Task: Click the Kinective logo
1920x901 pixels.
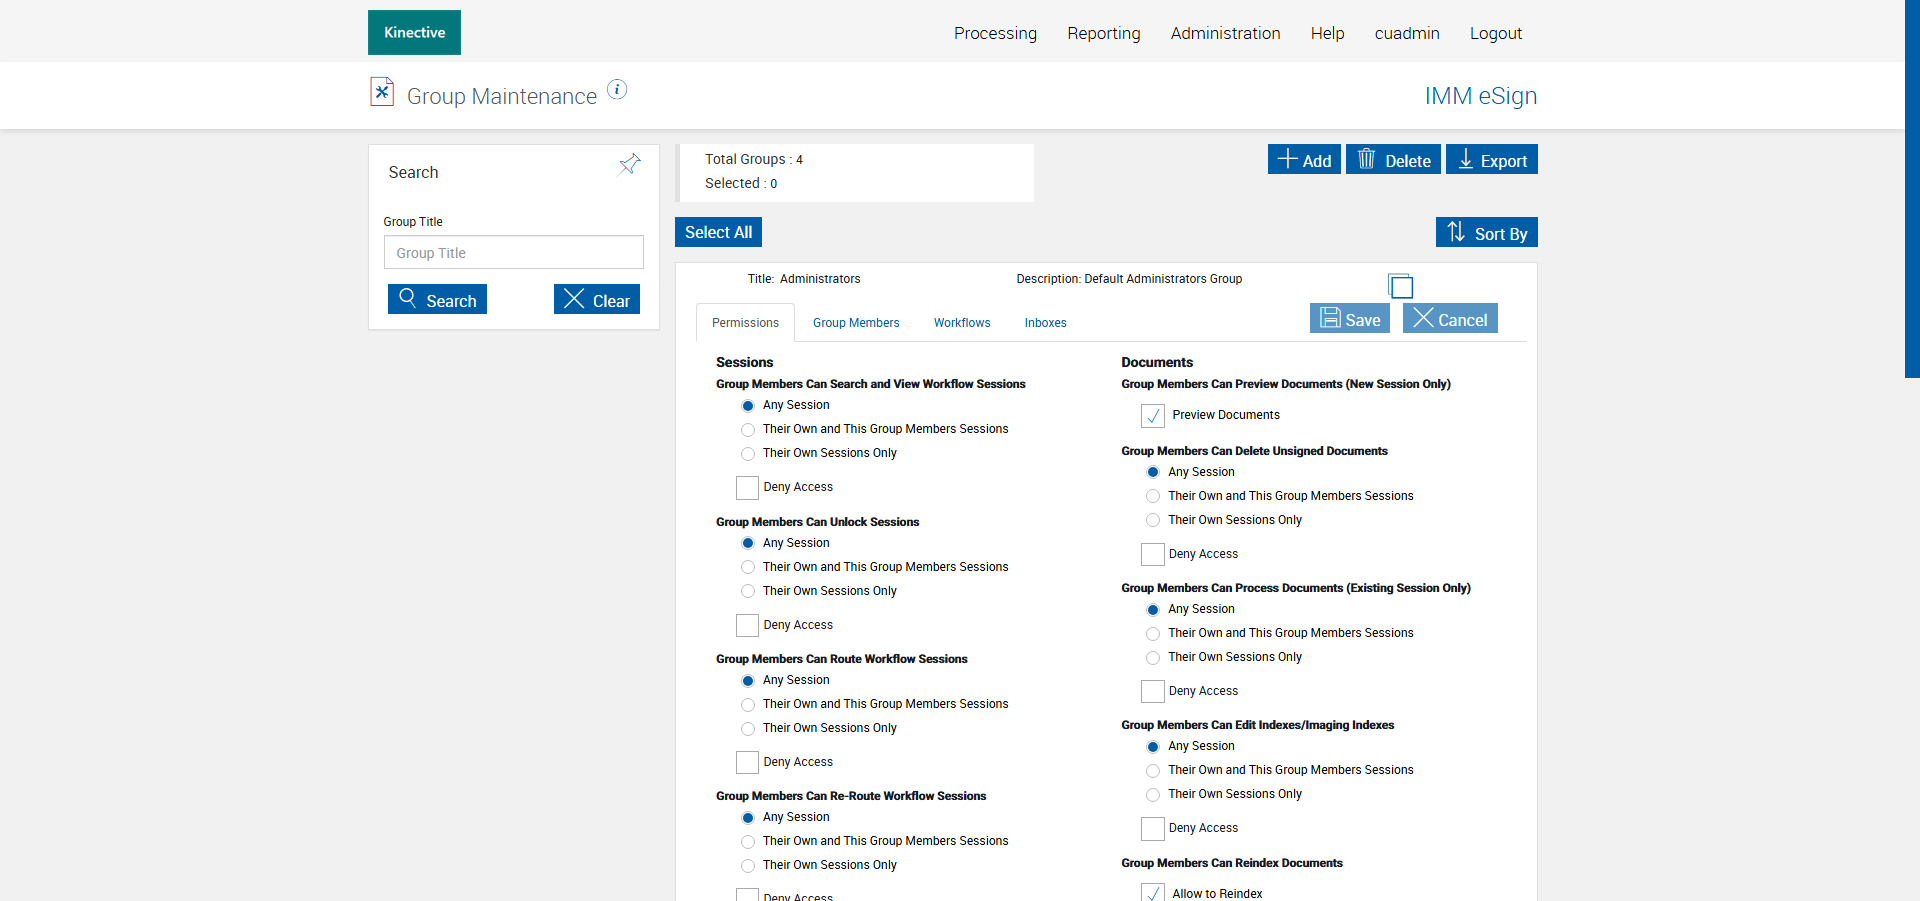Action: pos(414,33)
